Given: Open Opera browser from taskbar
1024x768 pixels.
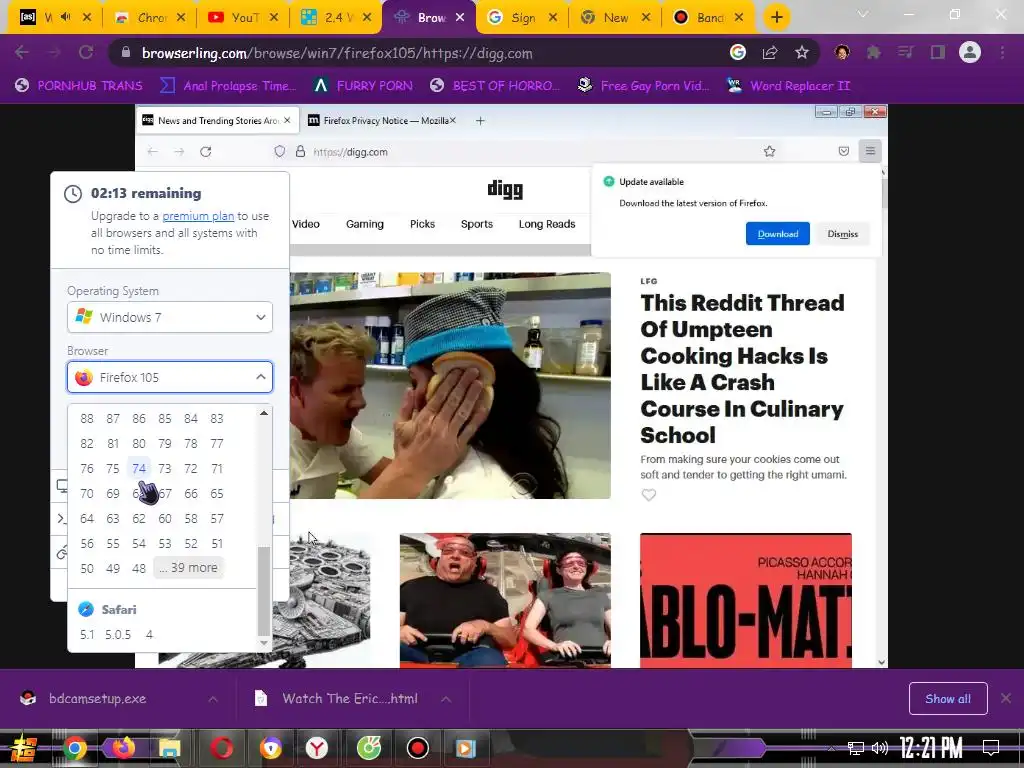Looking at the screenshot, I should click(221, 748).
